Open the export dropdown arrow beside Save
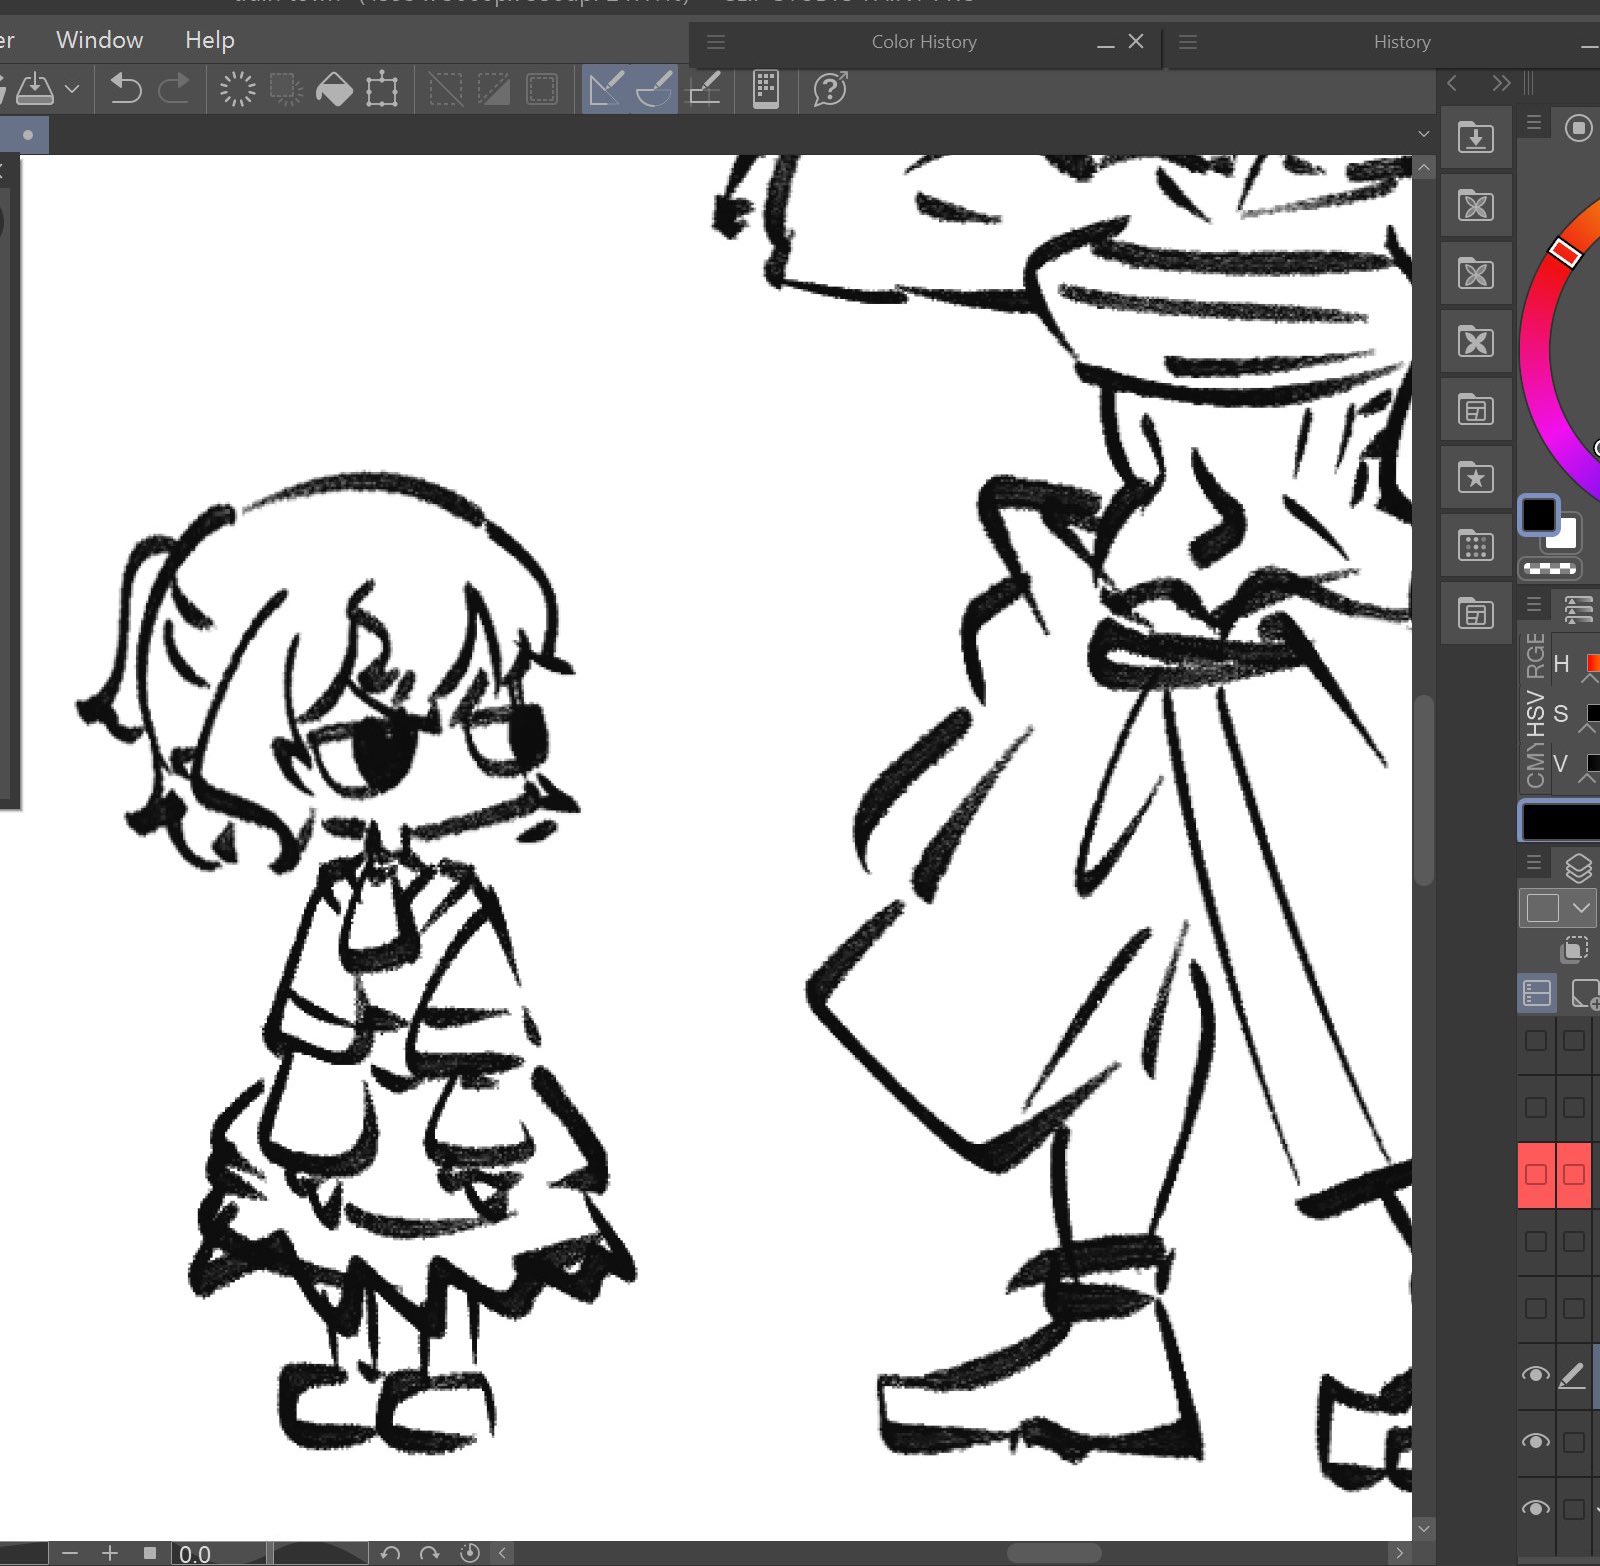Screen dimensions: 1600x1566 pyautogui.click(x=72, y=89)
